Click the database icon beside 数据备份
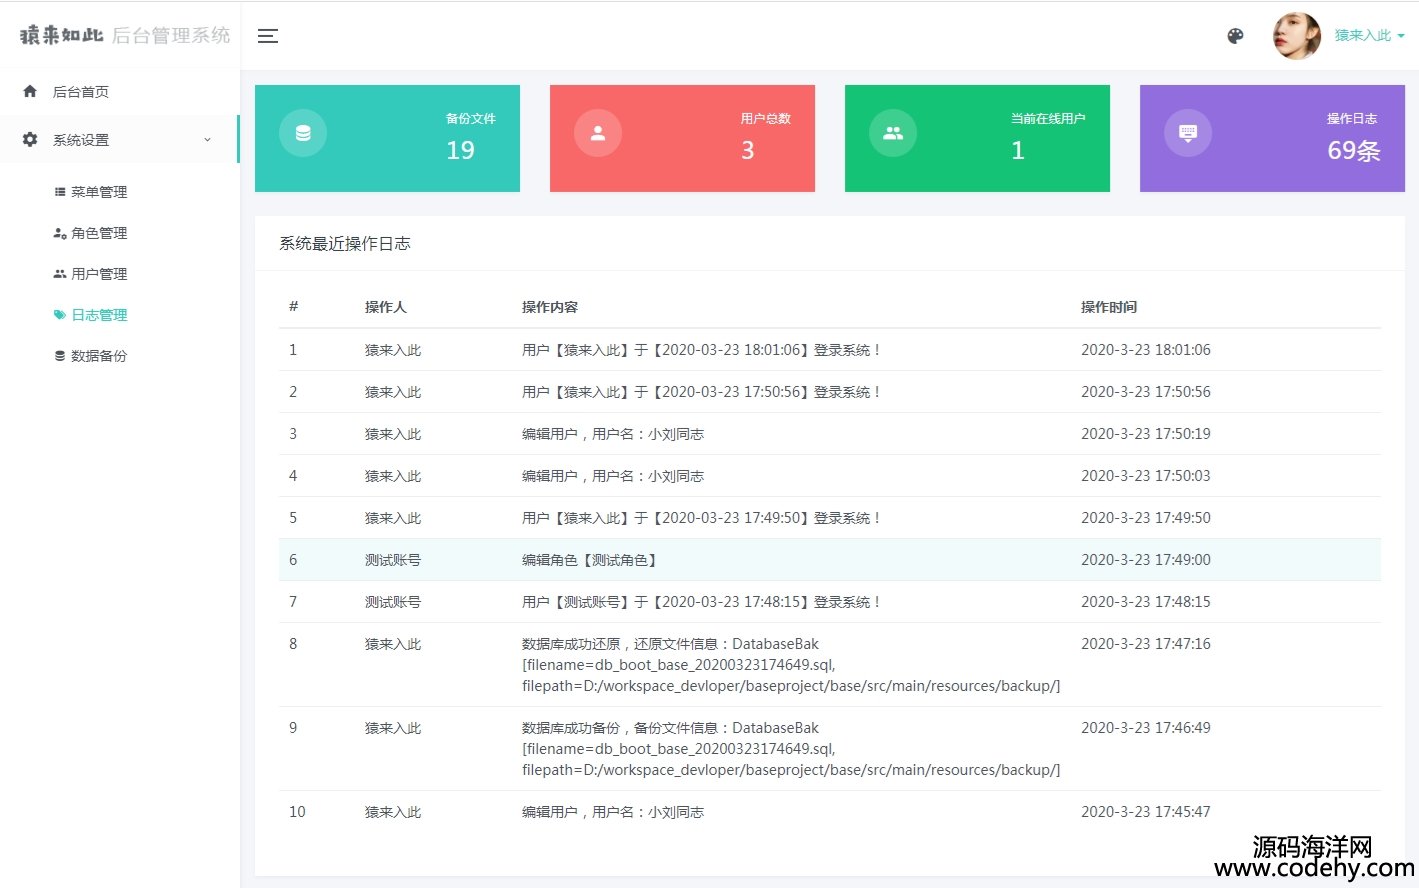1419x888 pixels. 60,356
